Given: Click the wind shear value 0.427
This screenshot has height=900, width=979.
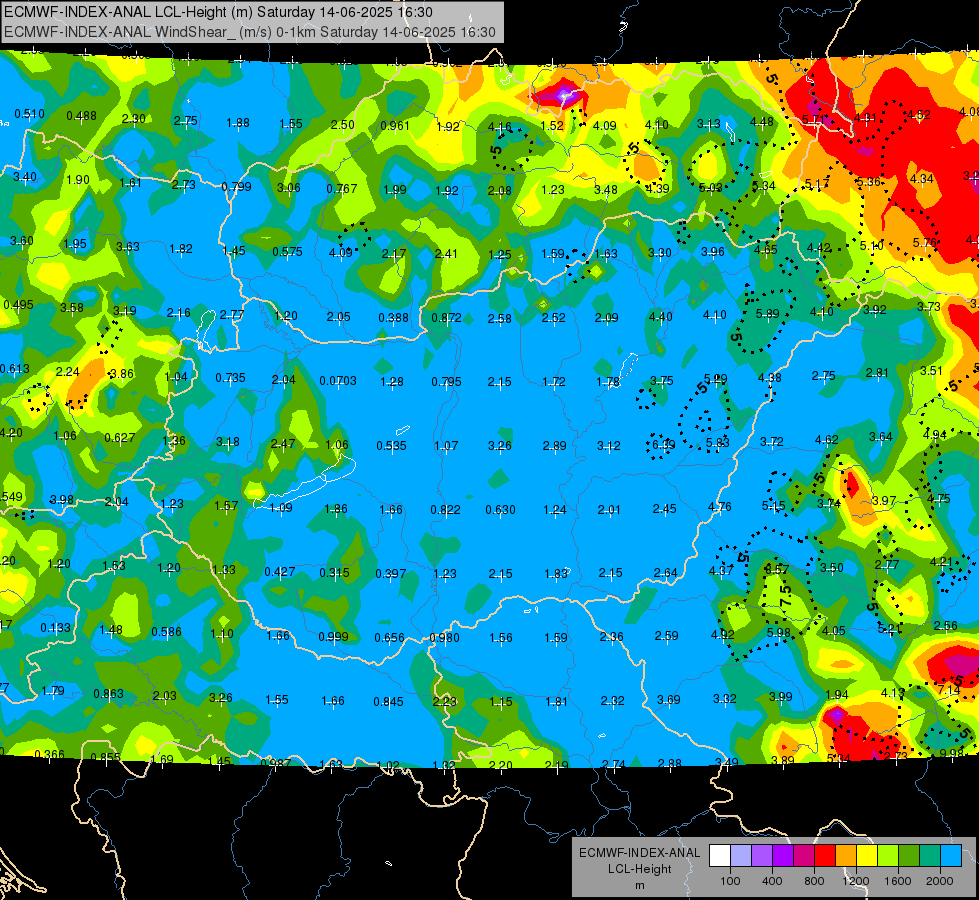Looking at the screenshot, I should 280,571.
